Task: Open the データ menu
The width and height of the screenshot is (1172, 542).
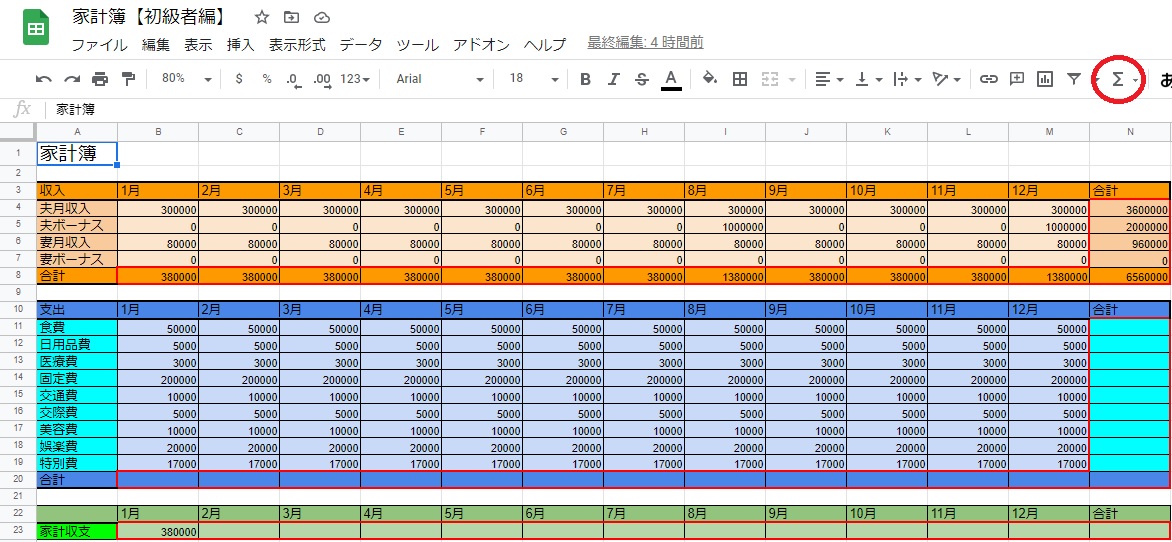Action: (360, 45)
